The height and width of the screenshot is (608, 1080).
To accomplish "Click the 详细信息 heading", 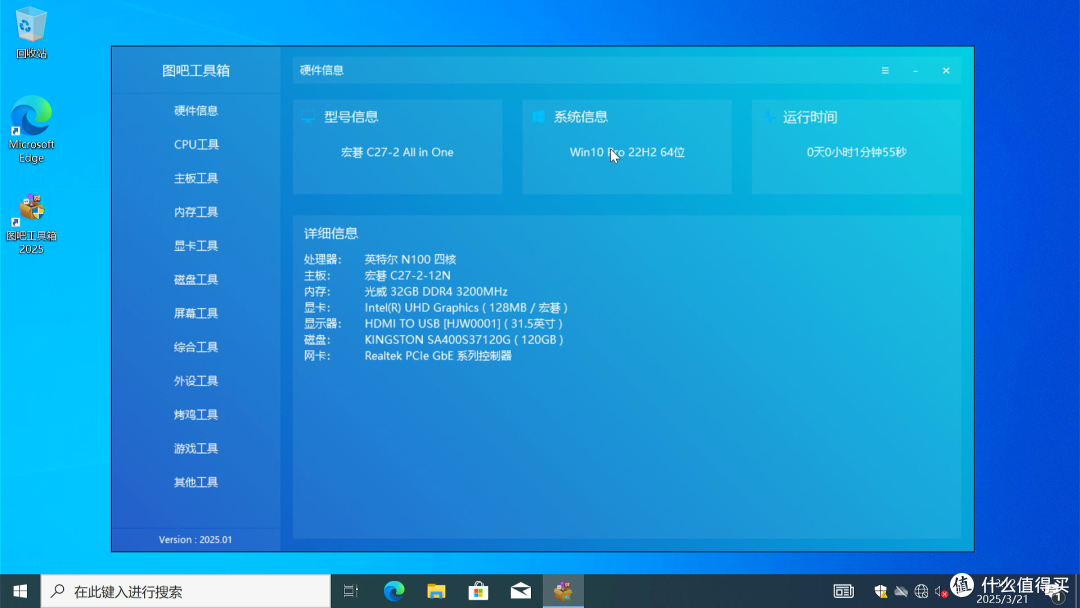I will pos(331,233).
